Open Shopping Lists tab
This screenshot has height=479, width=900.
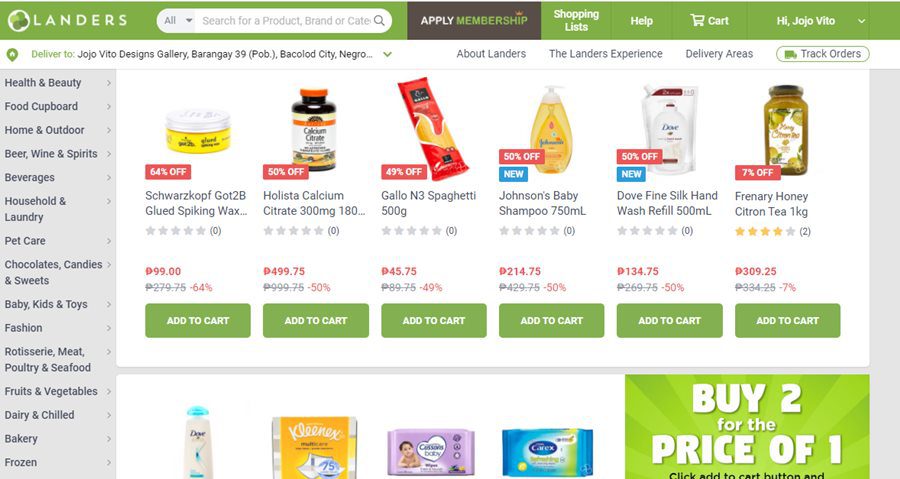(x=576, y=21)
